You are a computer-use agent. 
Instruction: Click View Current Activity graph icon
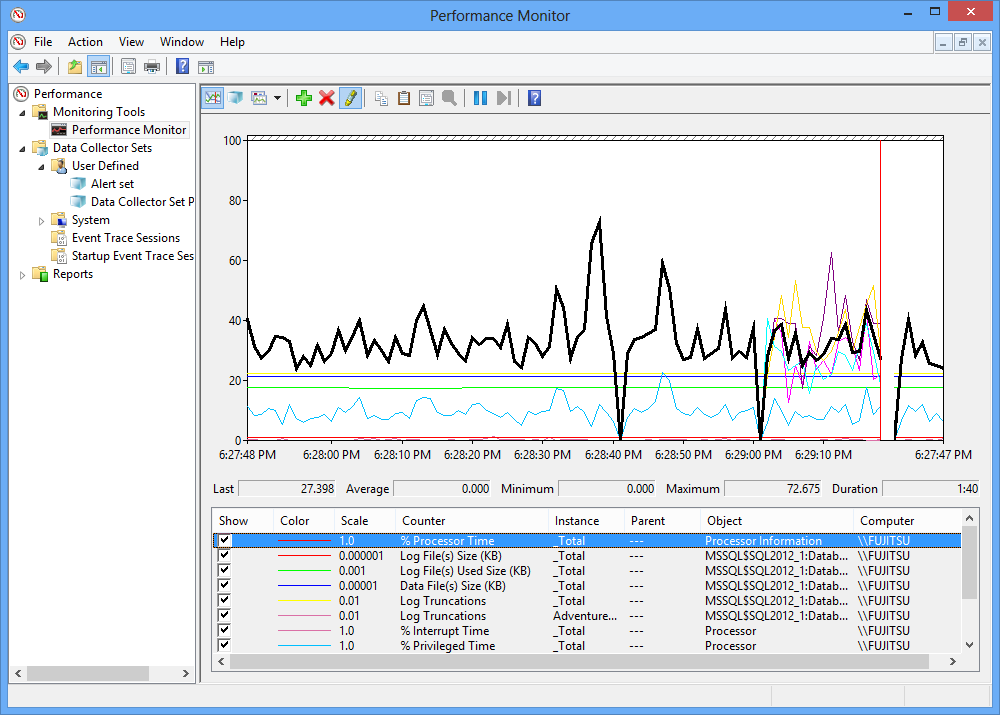coord(212,98)
